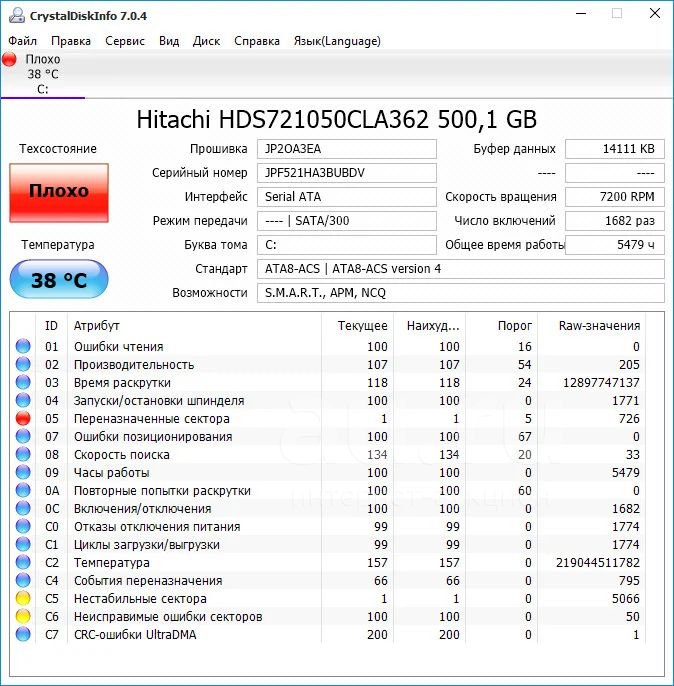This screenshot has width=674, height=686.
Task: Select raw value 5066 for Нестабильные сектора
Action: (x=625, y=598)
